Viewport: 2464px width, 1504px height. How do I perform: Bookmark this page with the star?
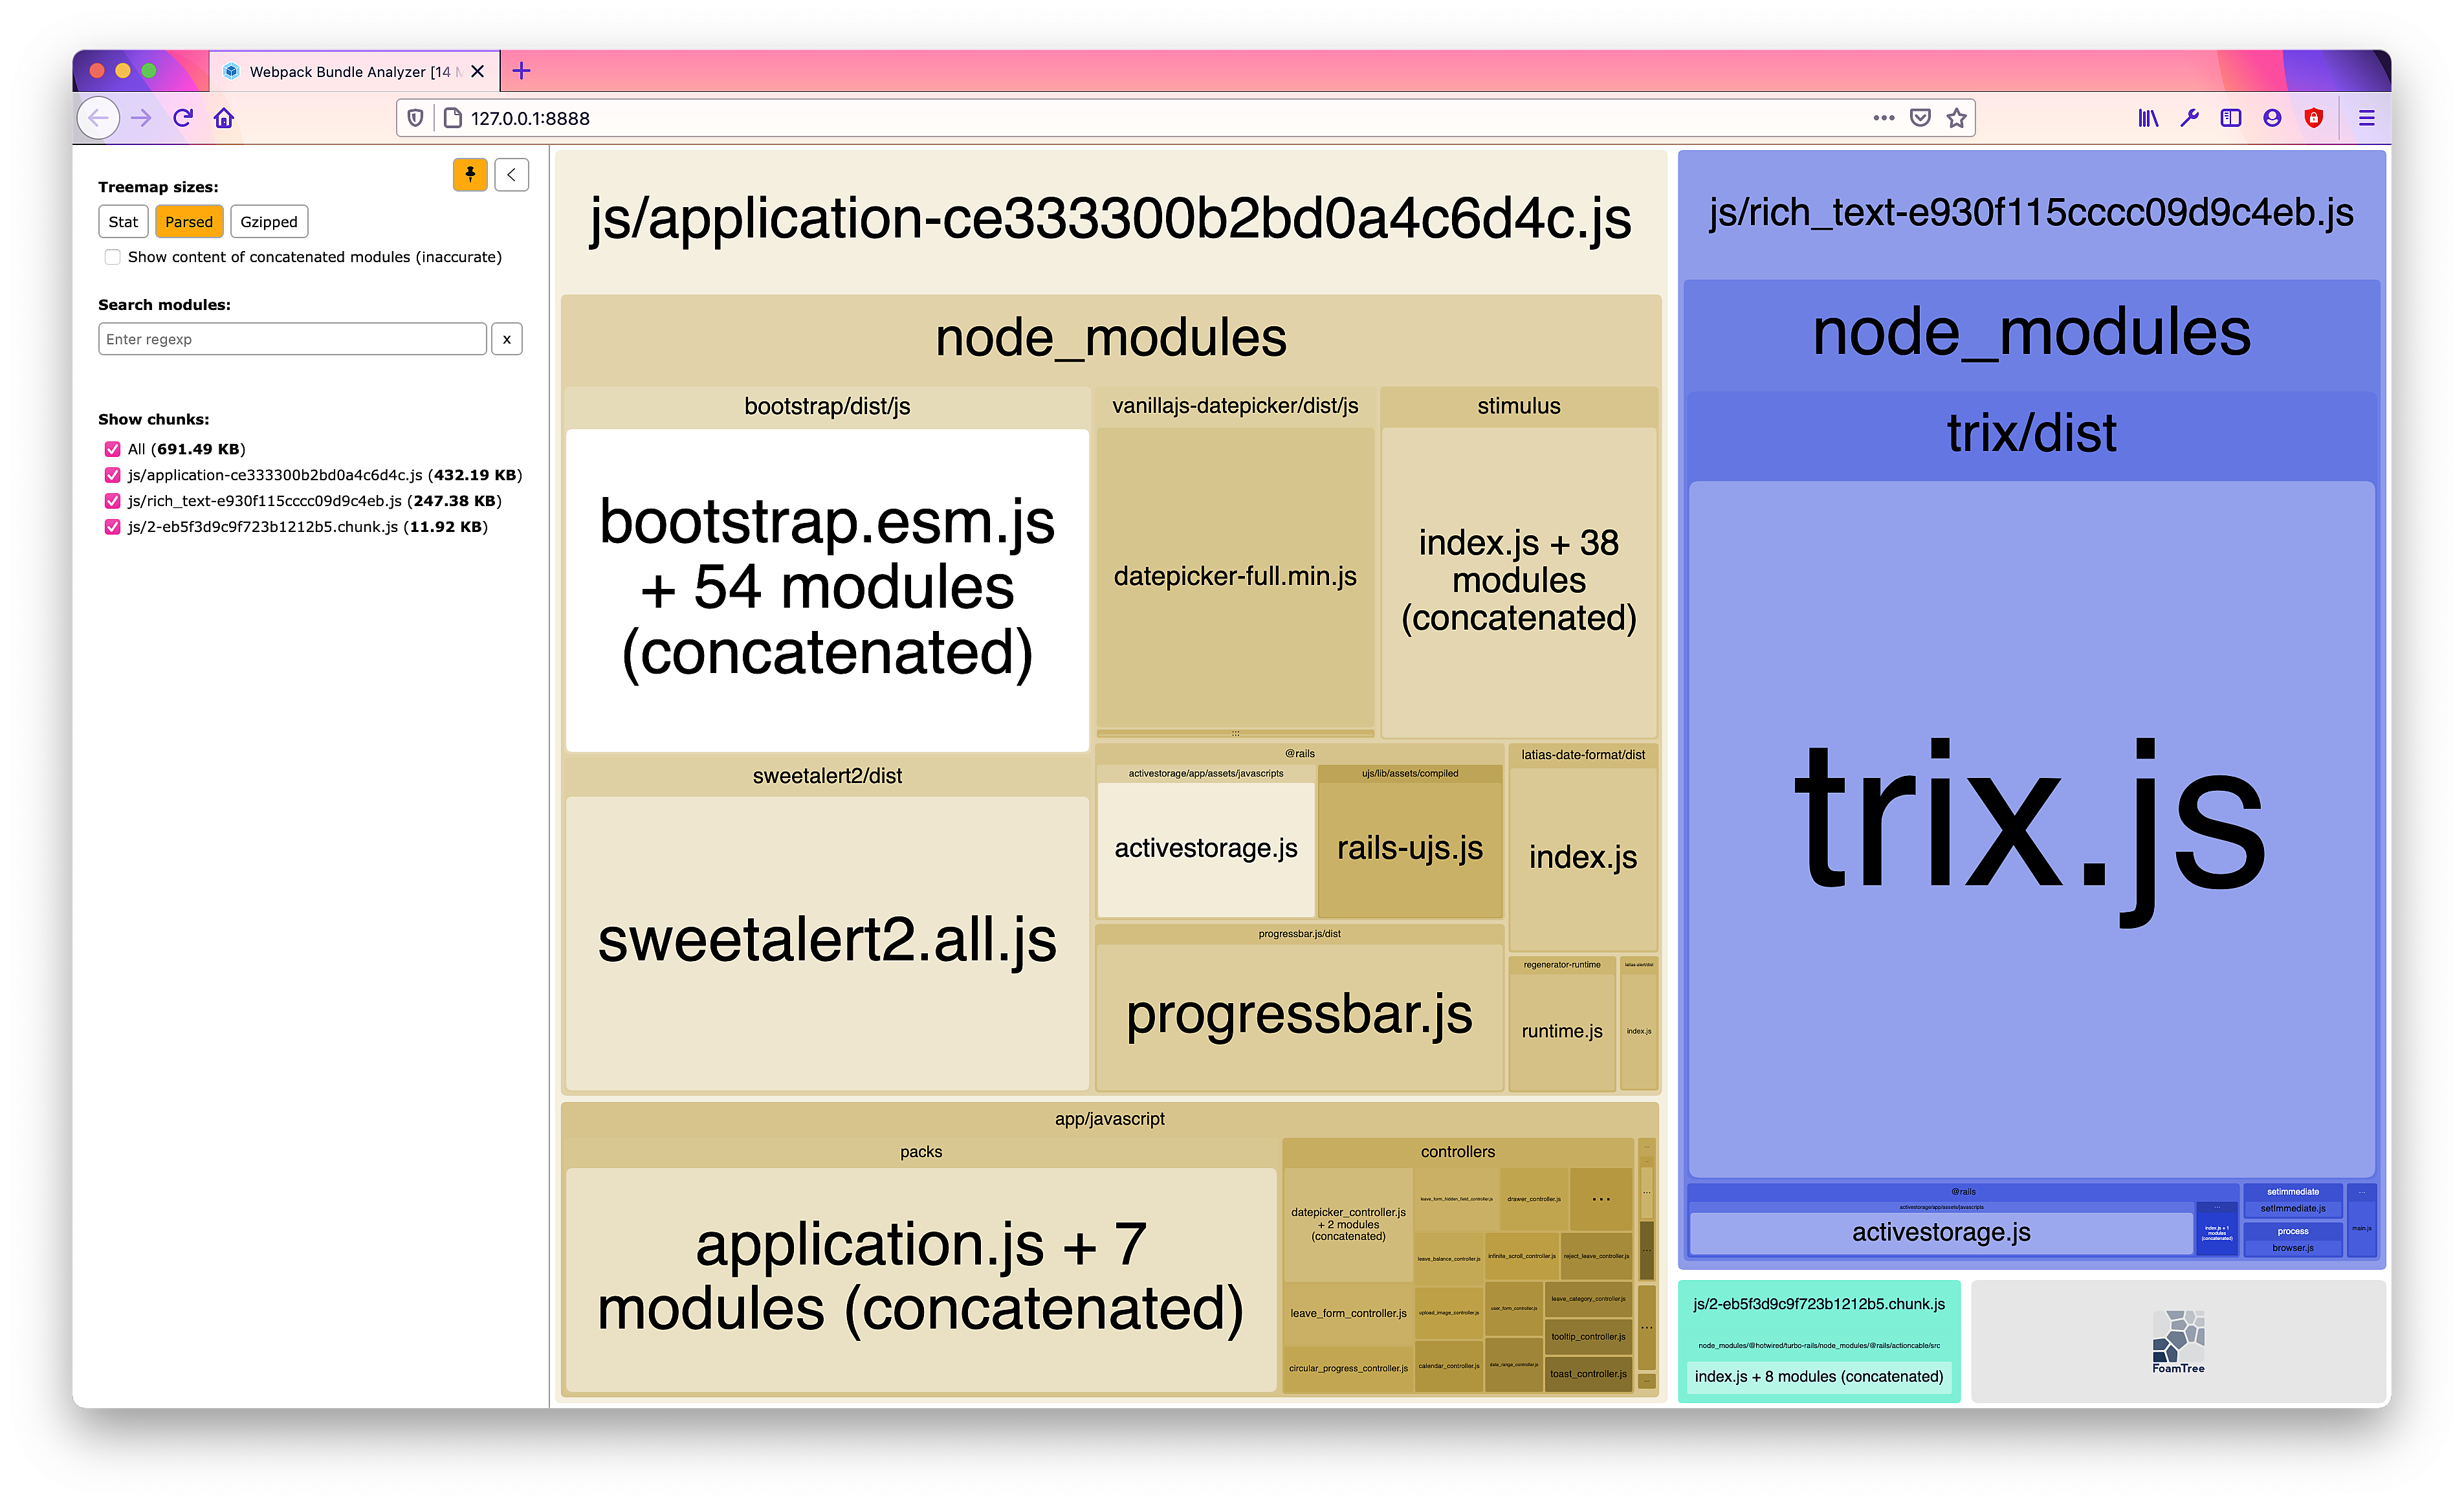[x=1957, y=118]
